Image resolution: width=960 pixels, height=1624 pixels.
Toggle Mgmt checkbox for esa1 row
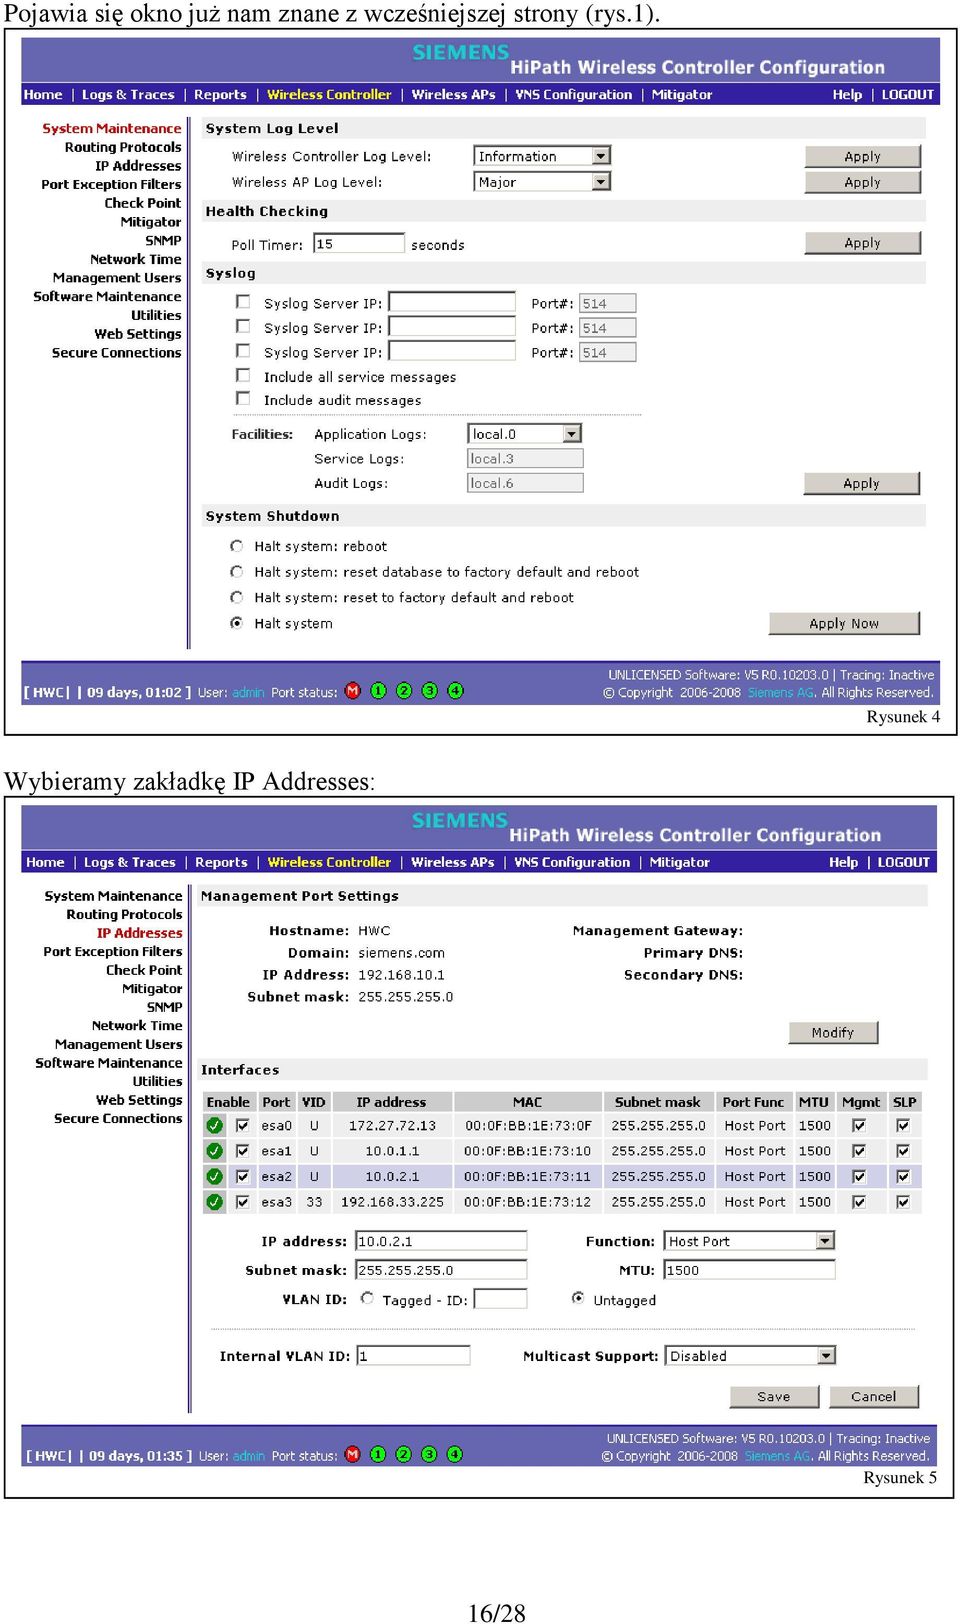click(858, 1151)
